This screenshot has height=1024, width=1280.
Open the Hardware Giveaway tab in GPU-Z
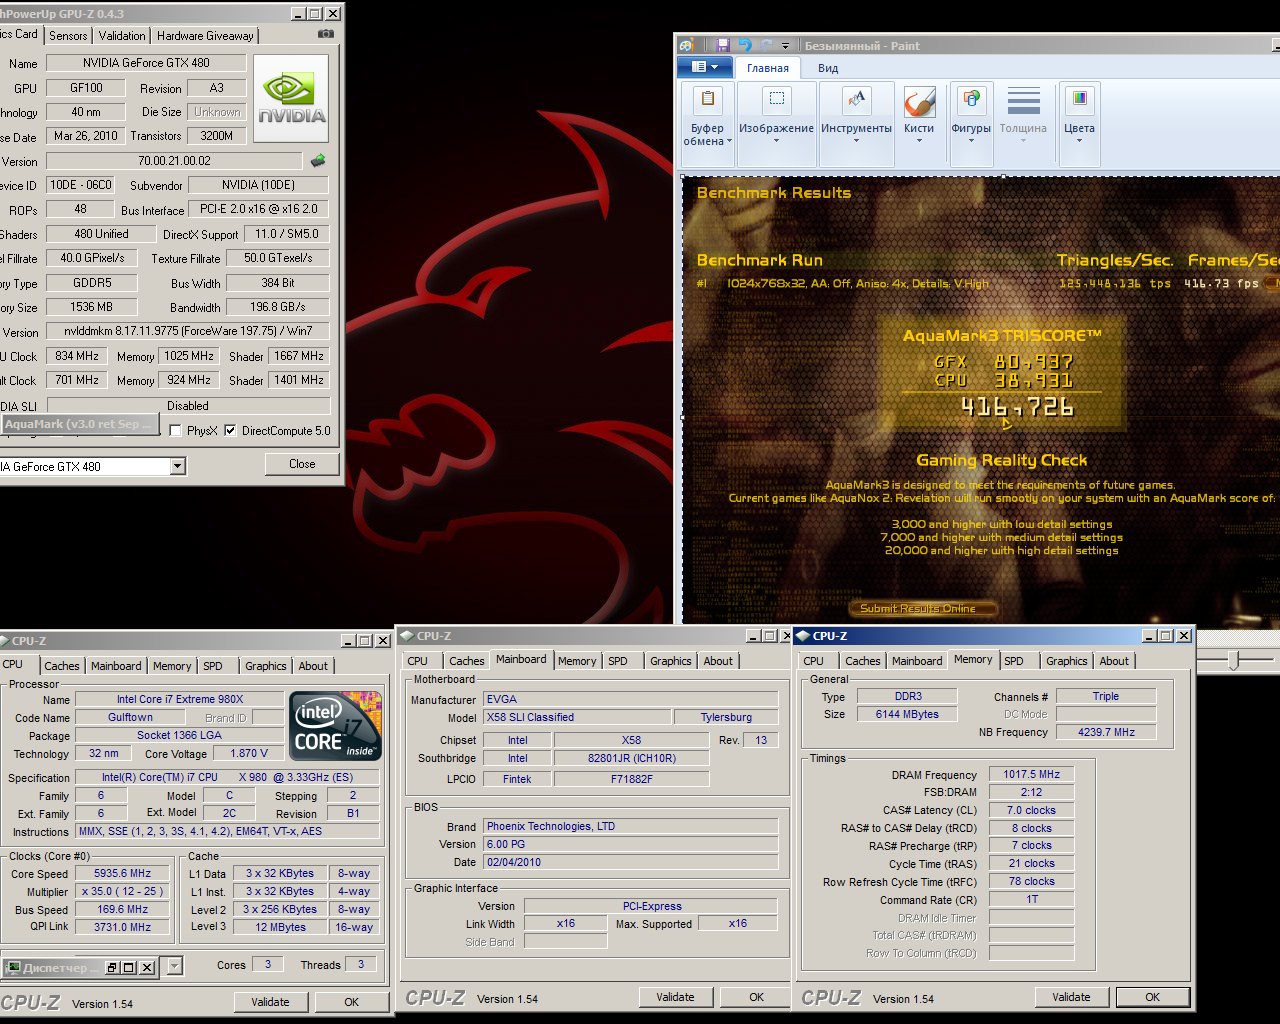click(205, 35)
